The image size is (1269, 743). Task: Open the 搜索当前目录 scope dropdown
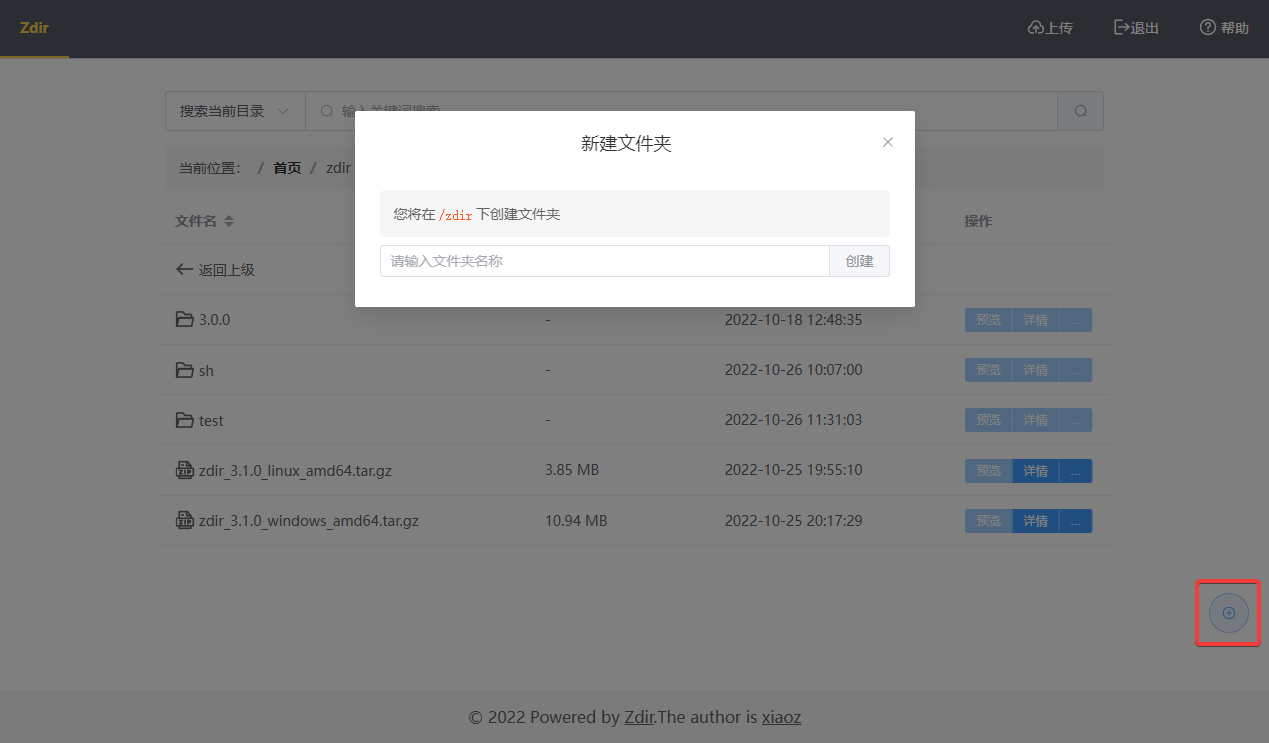235,110
